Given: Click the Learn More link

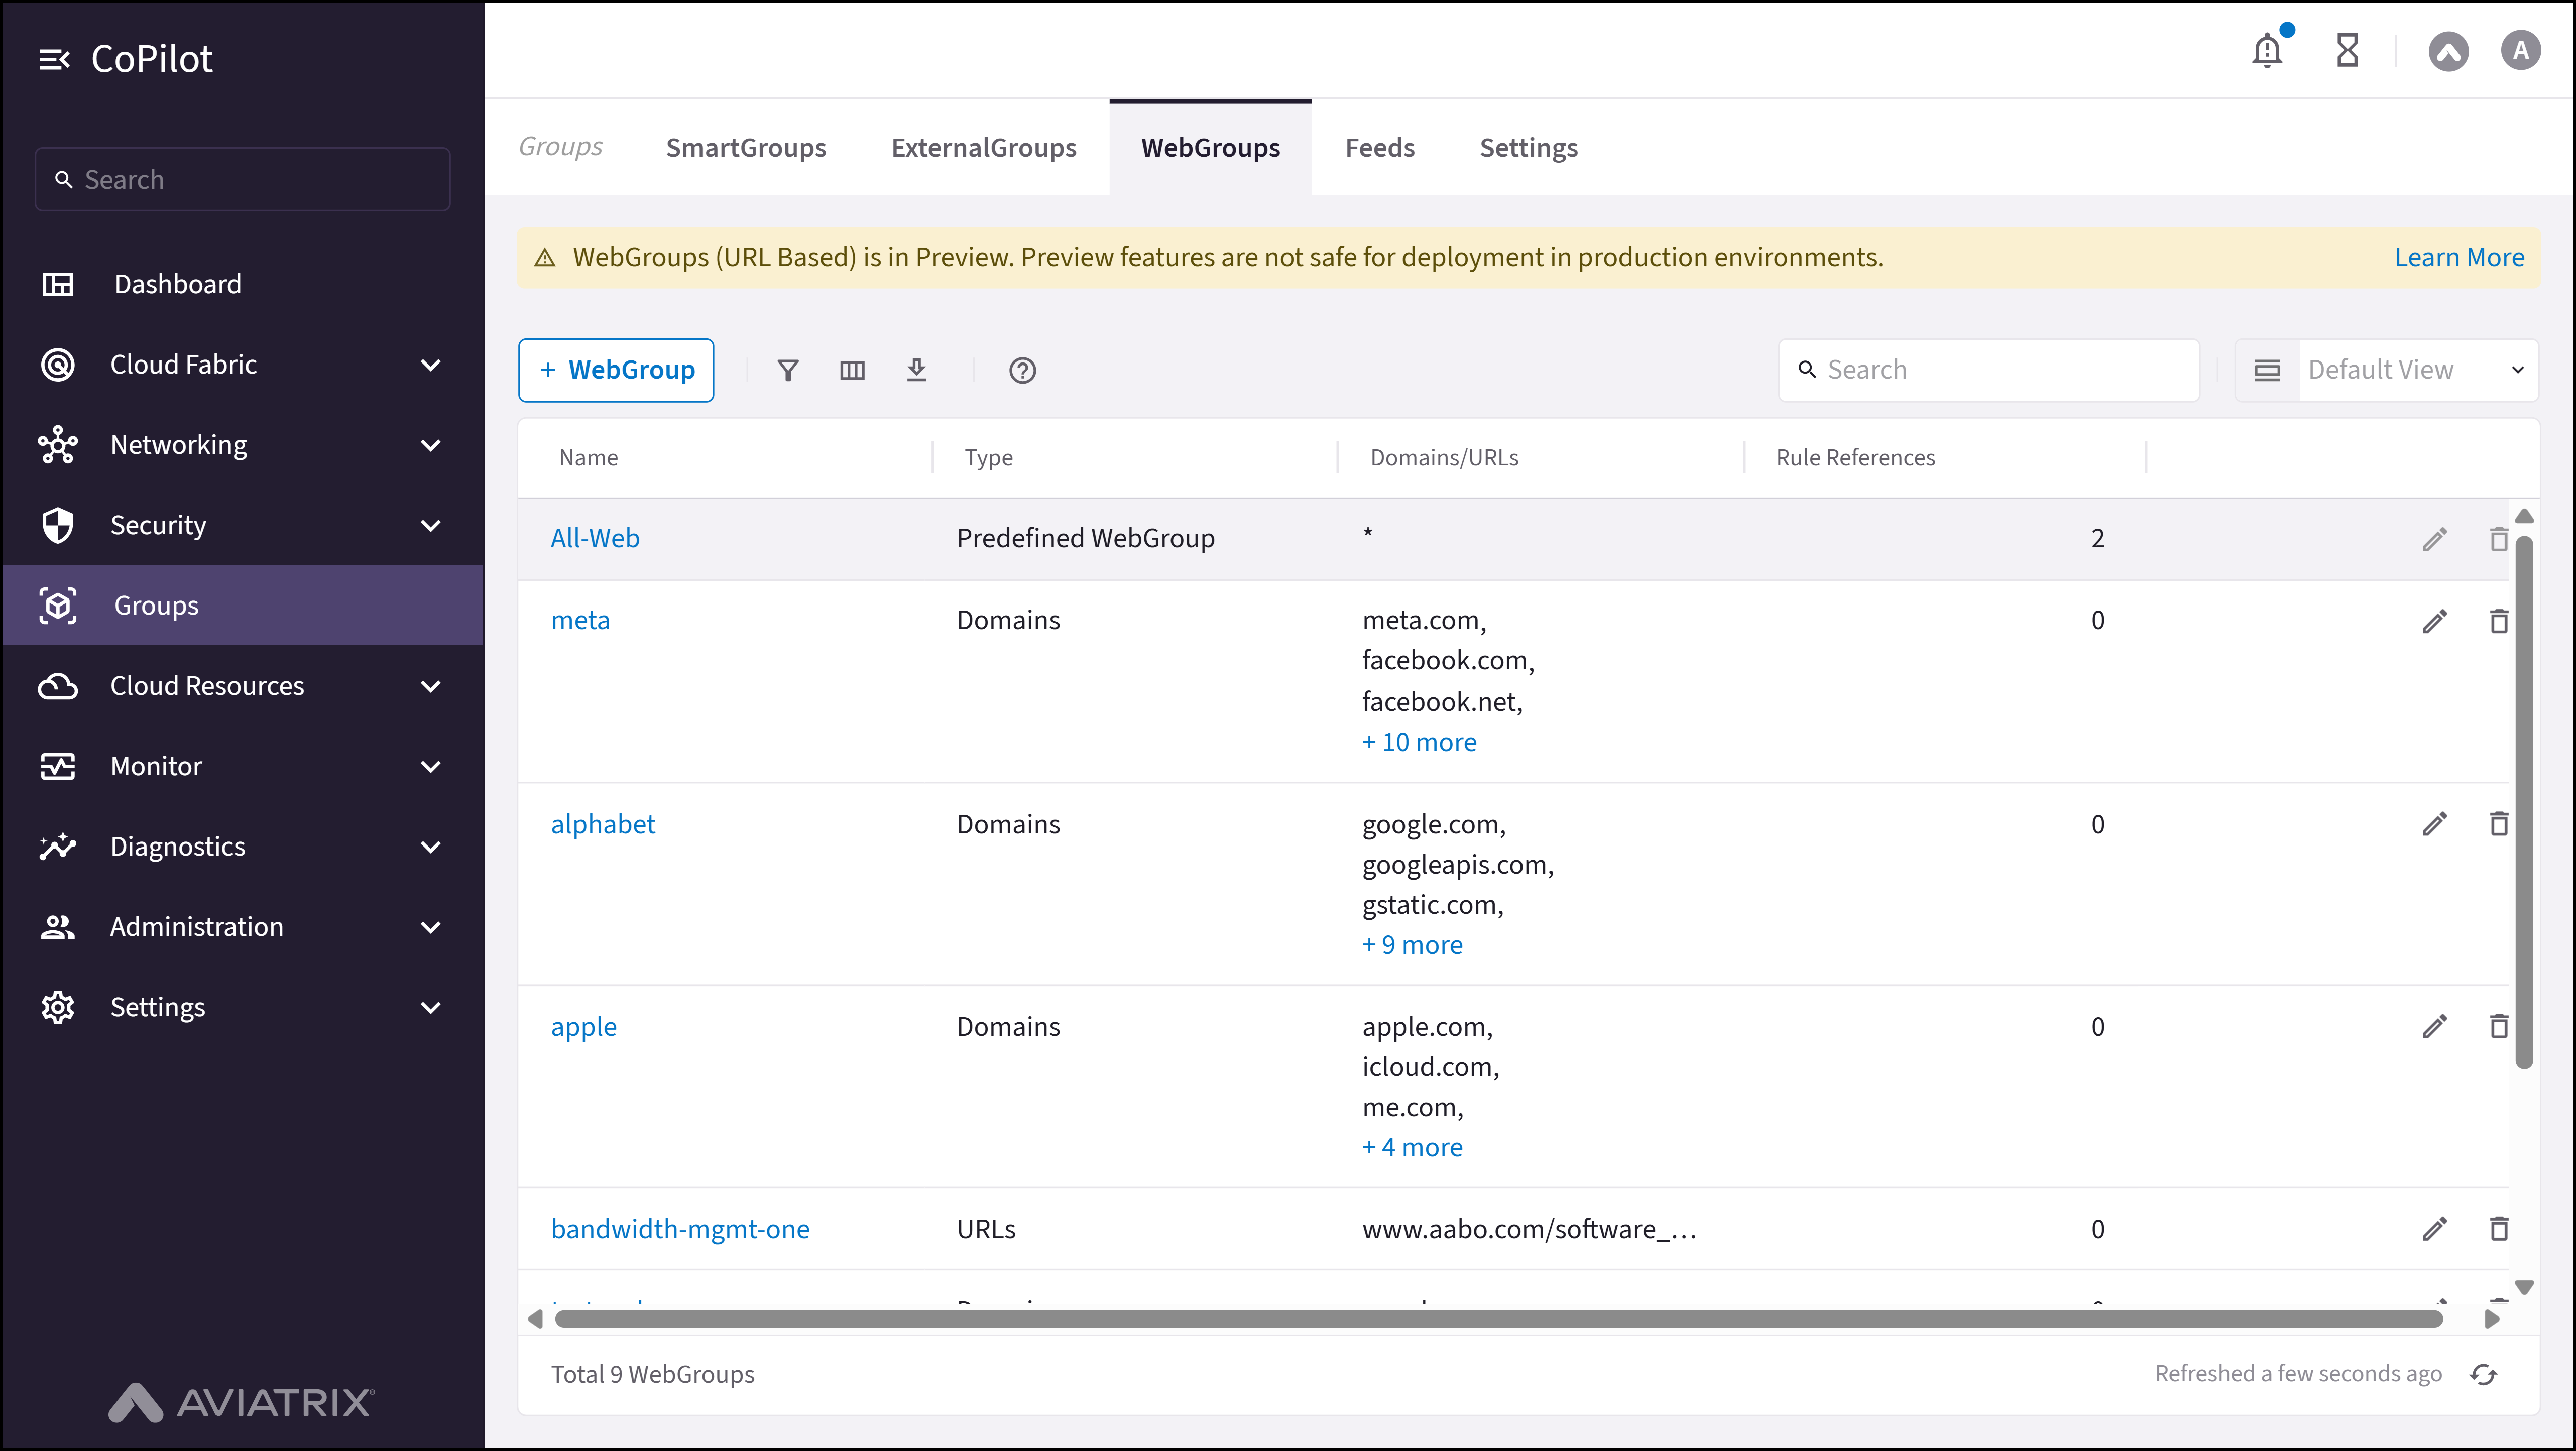Looking at the screenshot, I should (2459, 257).
